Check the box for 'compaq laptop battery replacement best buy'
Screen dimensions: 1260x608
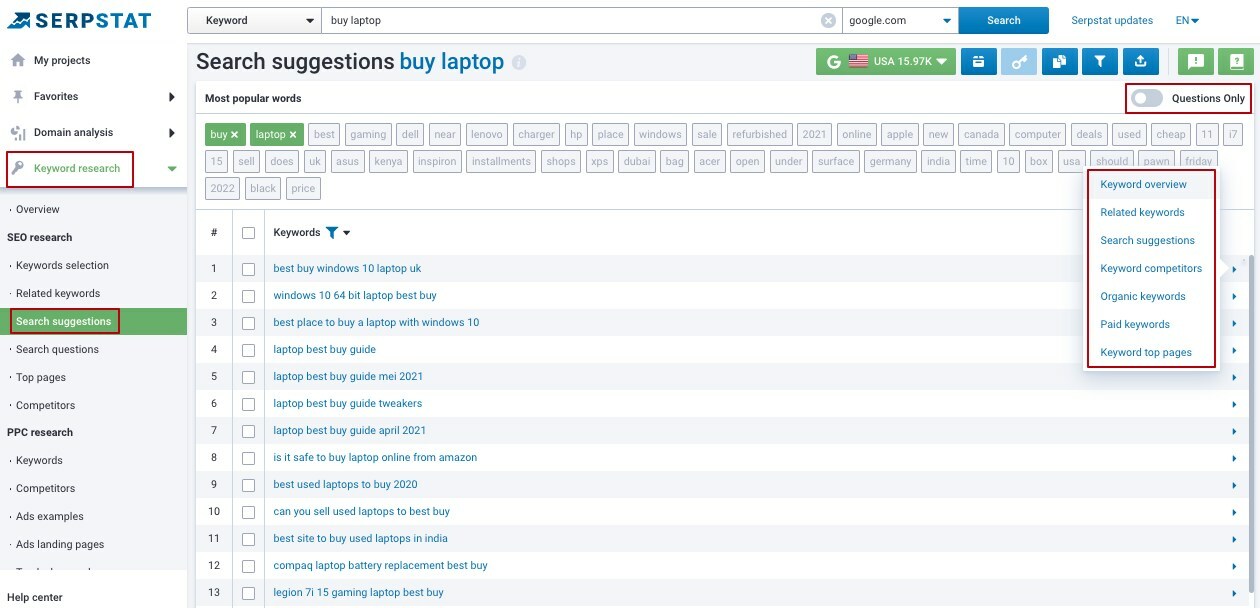pyautogui.click(x=248, y=566)
